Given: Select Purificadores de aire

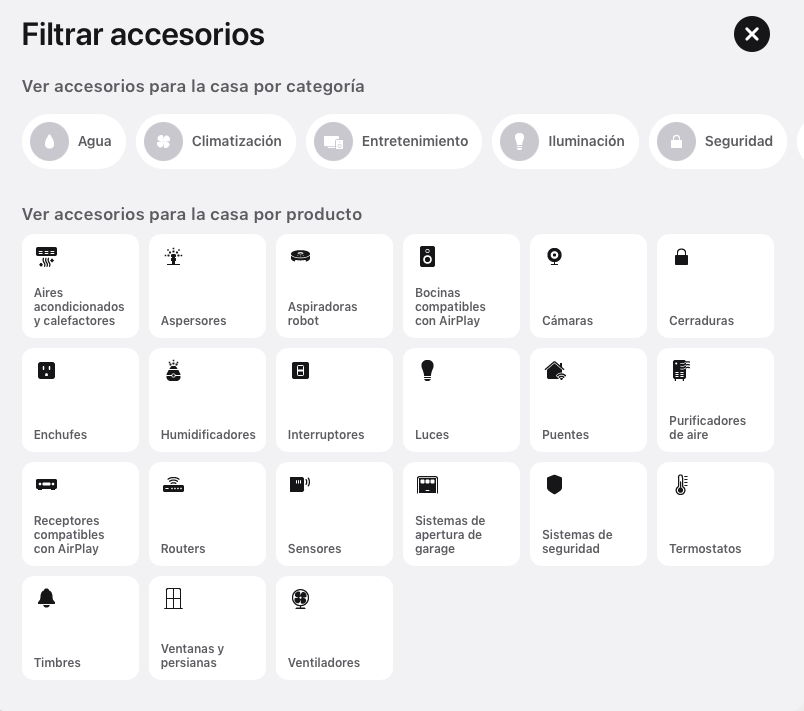Looking at the screenshot, I should [x=715, y=399].
